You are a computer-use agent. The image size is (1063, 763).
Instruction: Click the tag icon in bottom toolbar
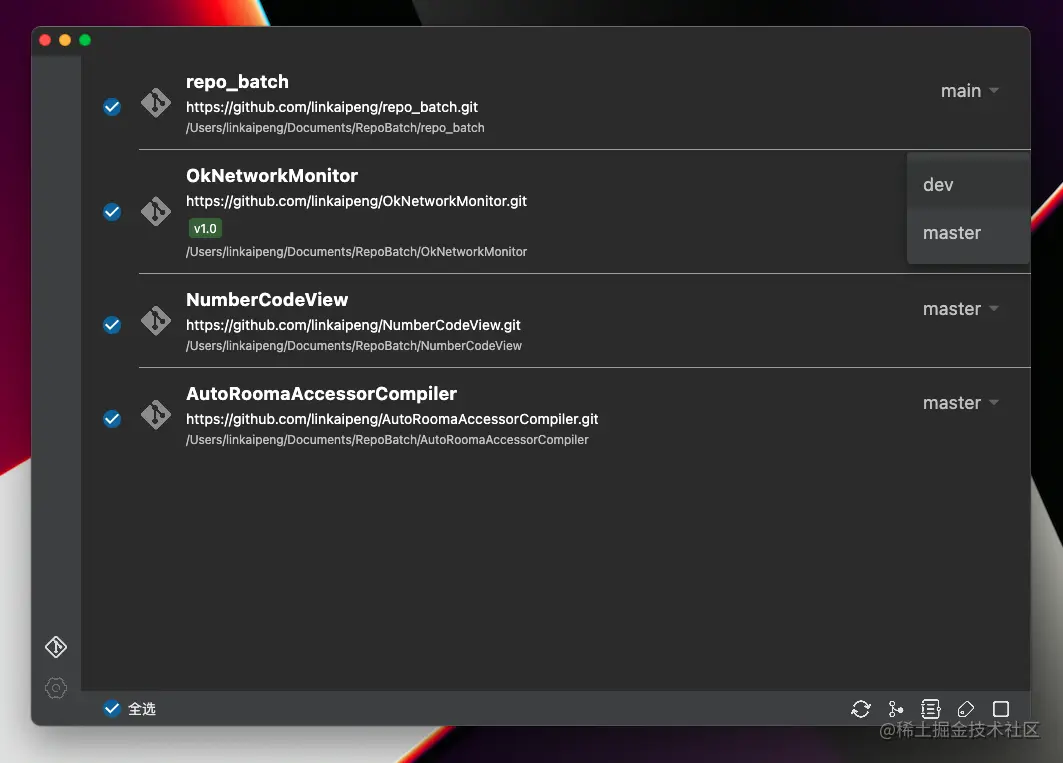[965, 709]
